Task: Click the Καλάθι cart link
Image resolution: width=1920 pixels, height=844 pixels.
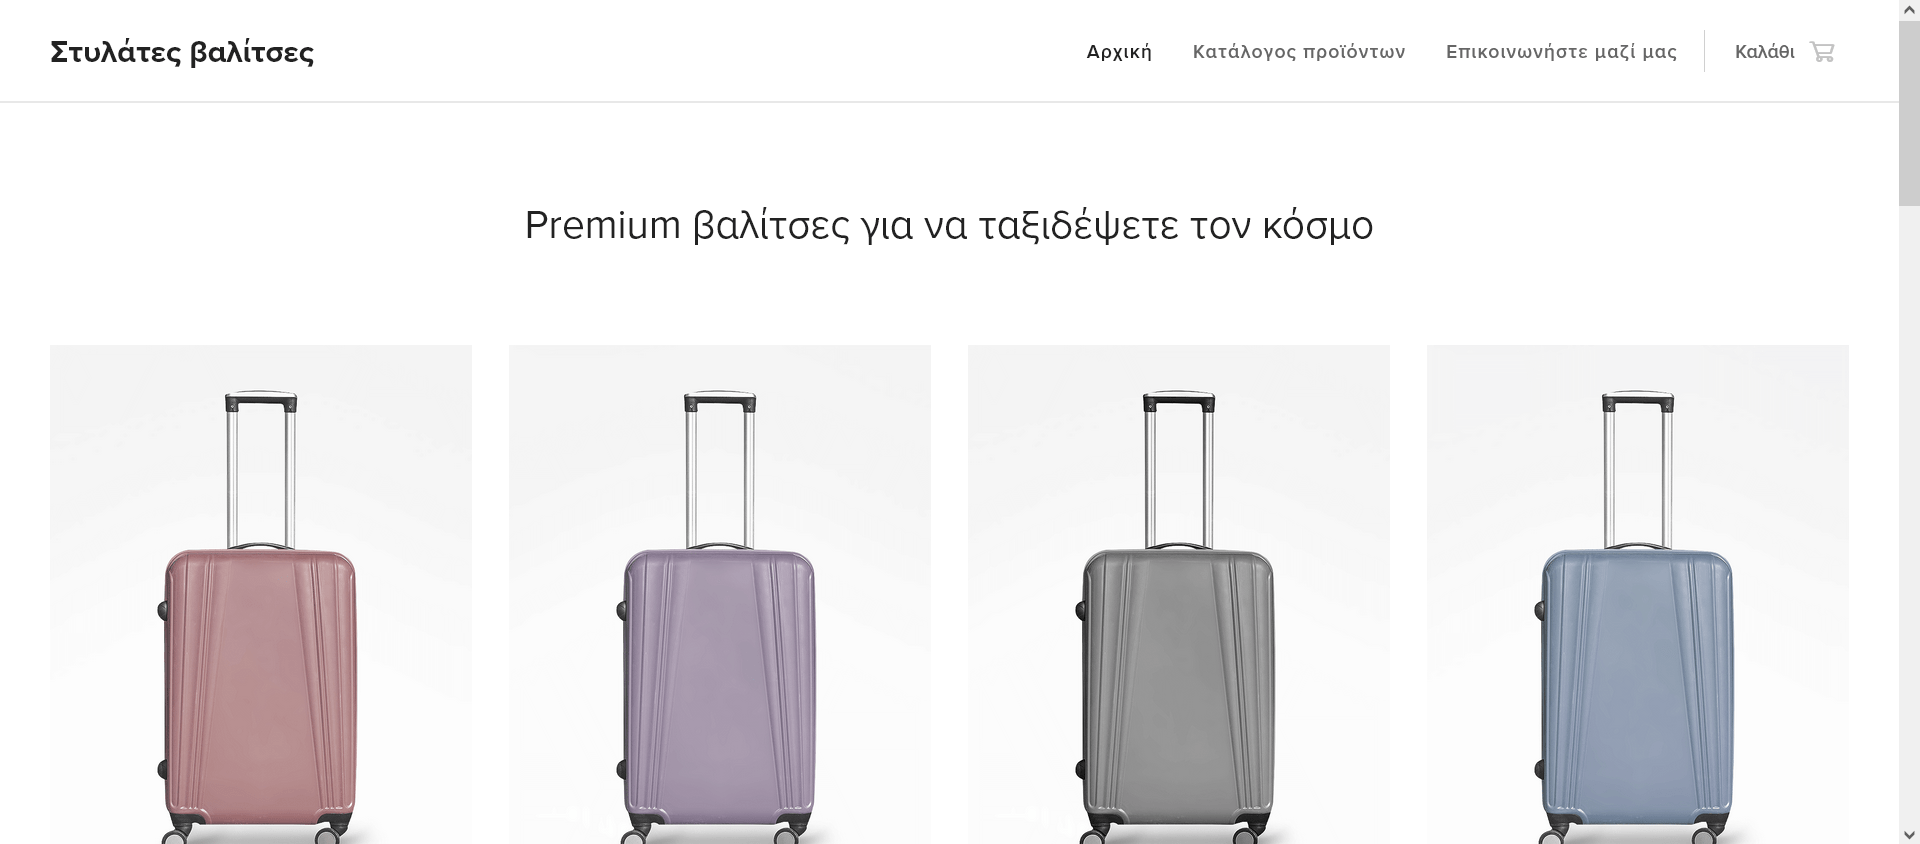Action: (x=1764, y=52)
